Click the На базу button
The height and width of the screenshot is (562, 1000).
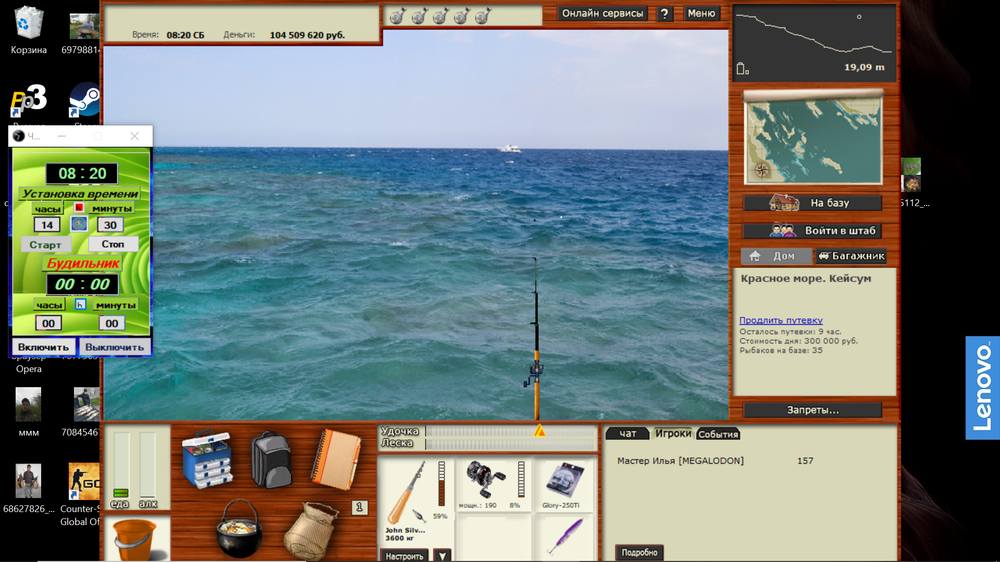pos(812,203)
